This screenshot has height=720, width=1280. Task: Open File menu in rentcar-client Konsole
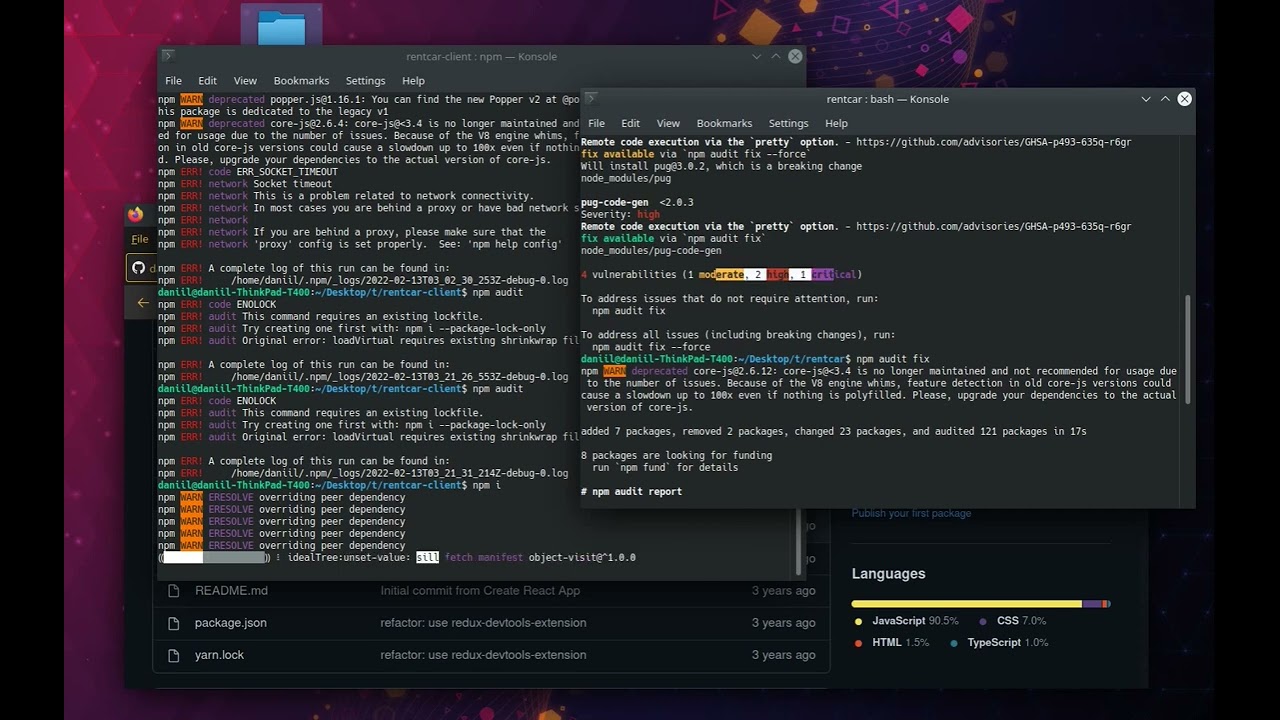pos(174,81)
